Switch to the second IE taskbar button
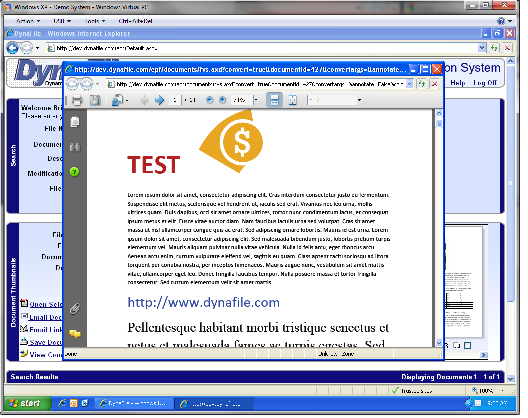The image size is (528, 418). point(214,404)
